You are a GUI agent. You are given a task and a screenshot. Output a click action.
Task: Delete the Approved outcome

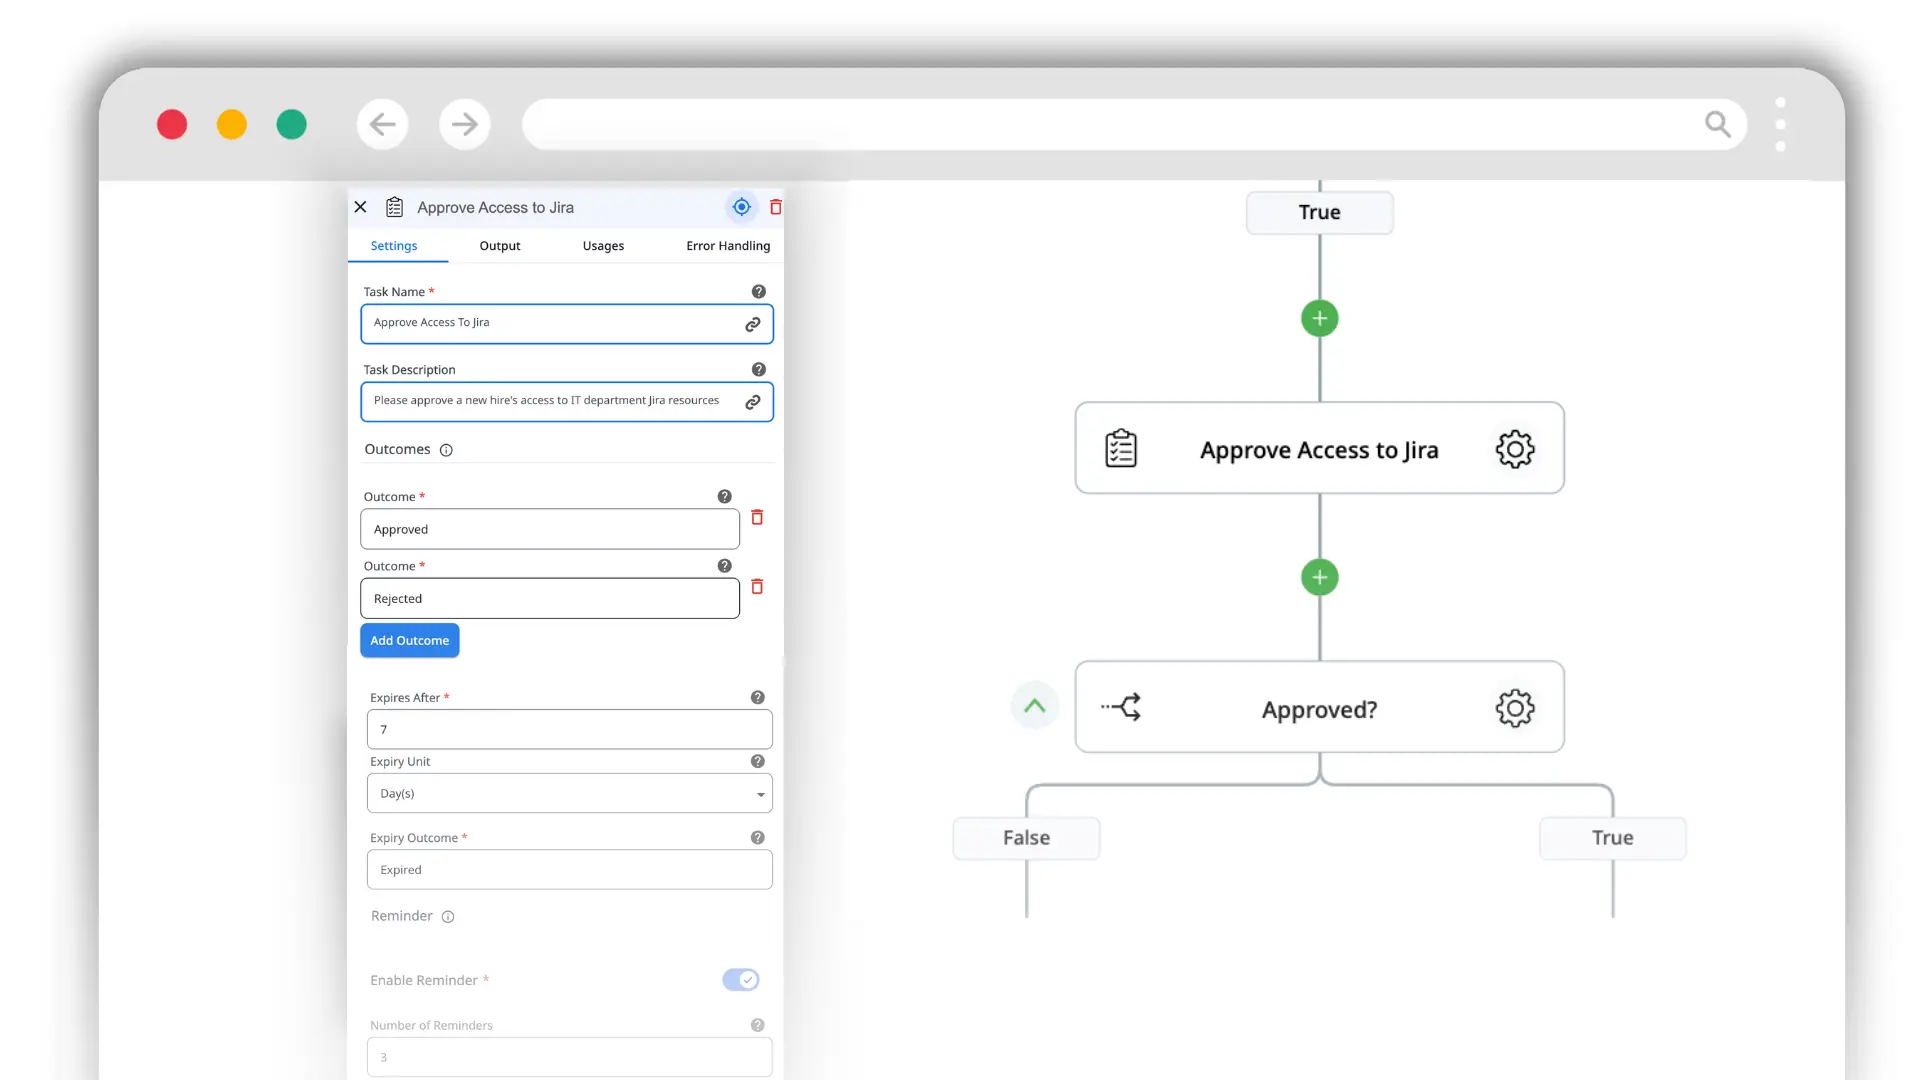coord(757,517)
